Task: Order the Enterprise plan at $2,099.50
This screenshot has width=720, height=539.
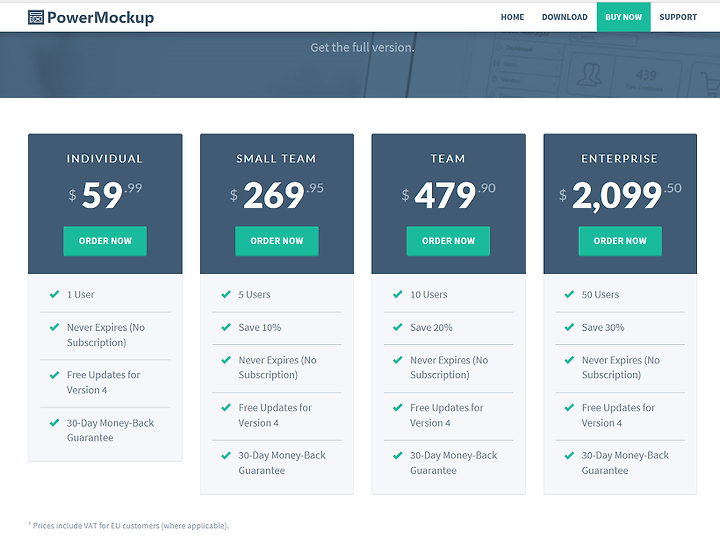Action: tap(620, 241)
